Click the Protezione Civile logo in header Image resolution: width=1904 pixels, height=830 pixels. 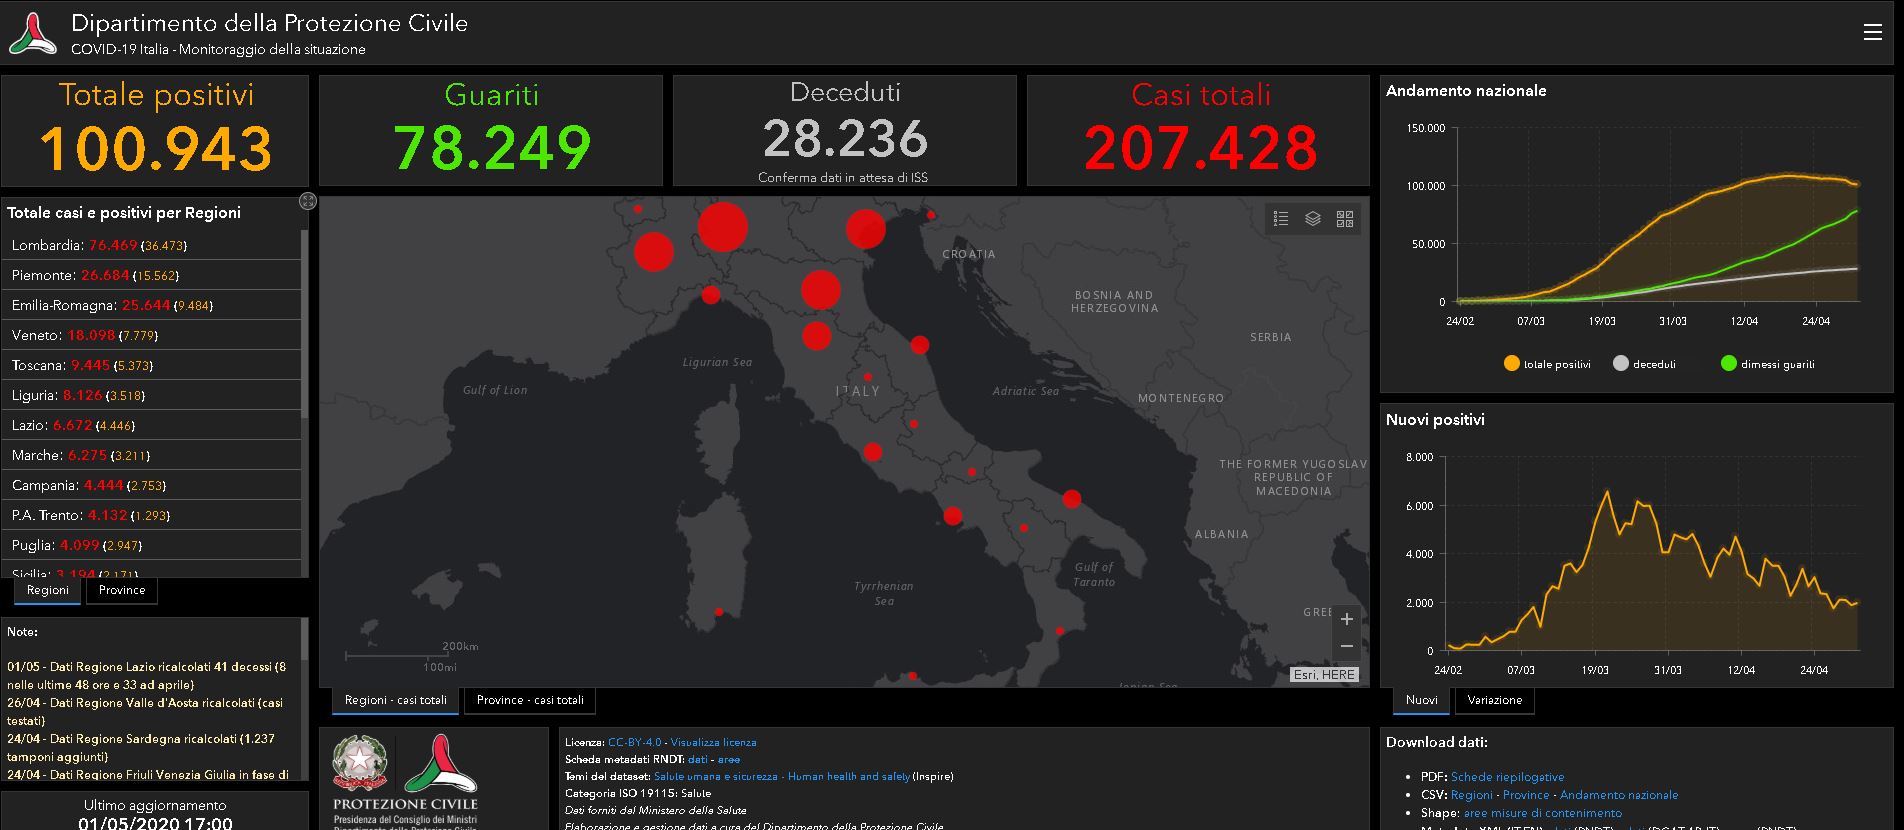click(33, 34)
